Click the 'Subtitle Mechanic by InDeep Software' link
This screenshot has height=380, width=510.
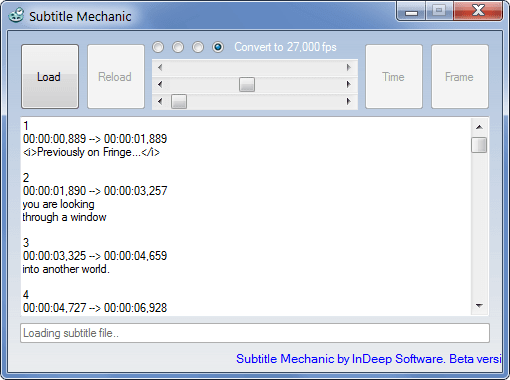(x=368, y=359)
